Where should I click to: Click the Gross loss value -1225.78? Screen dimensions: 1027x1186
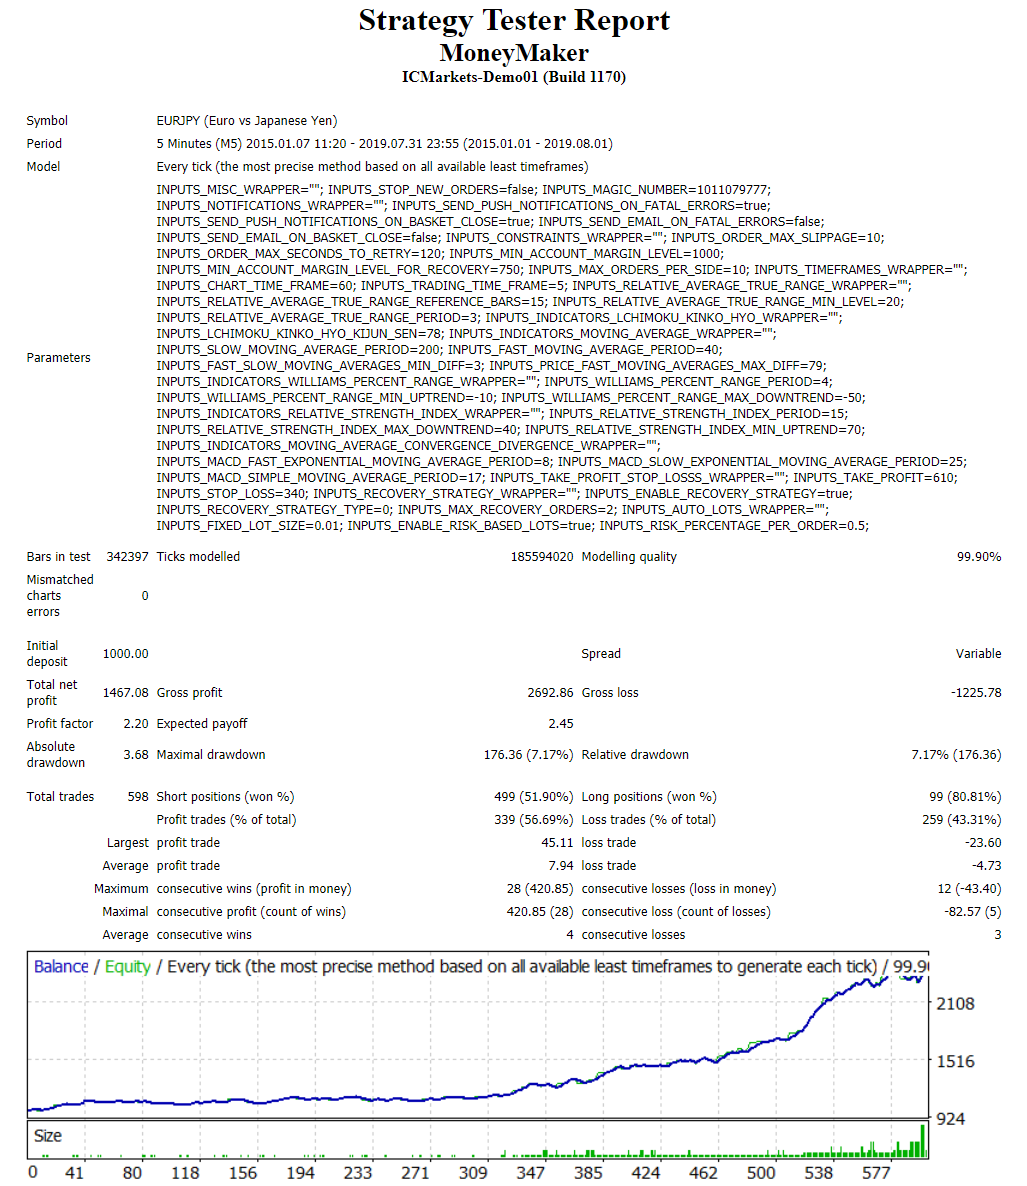[x=976, y=693]
